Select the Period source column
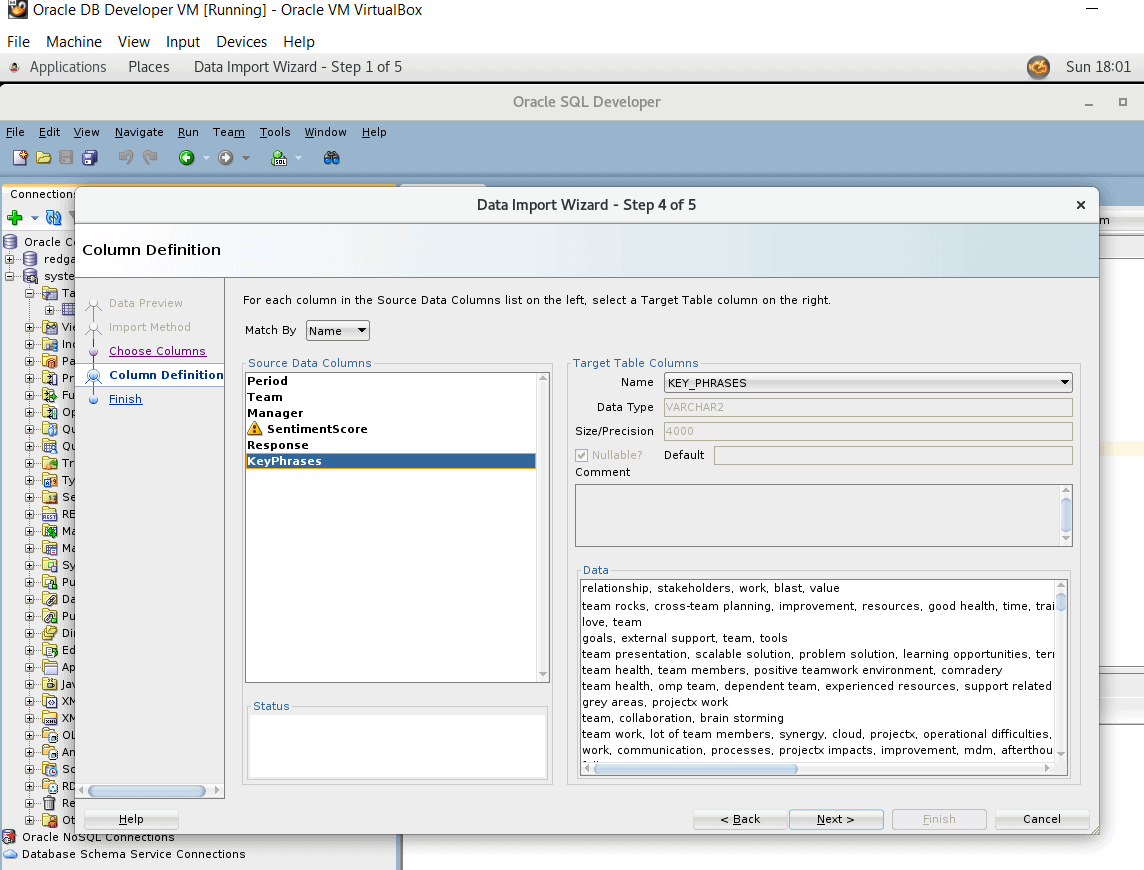 391,381
